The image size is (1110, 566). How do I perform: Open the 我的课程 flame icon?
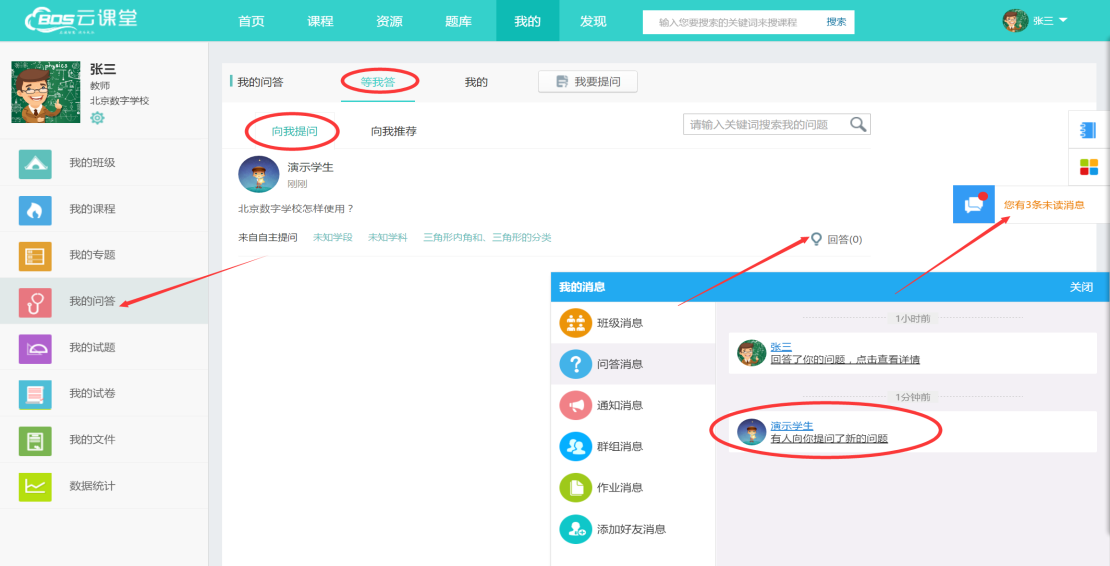(x=35, y=210)
